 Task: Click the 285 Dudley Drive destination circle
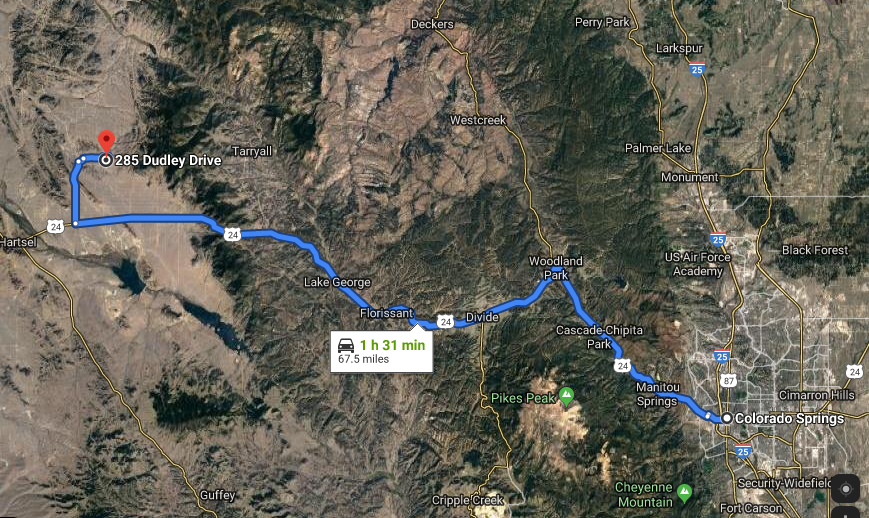(106, 160)
